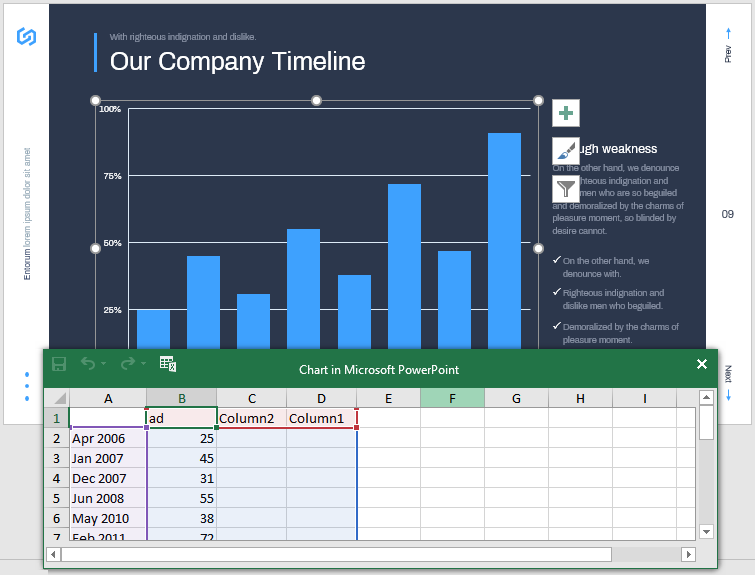Click the 75% axis label
This screenshot has width=755, height=575.
click(x=112, y=176)
